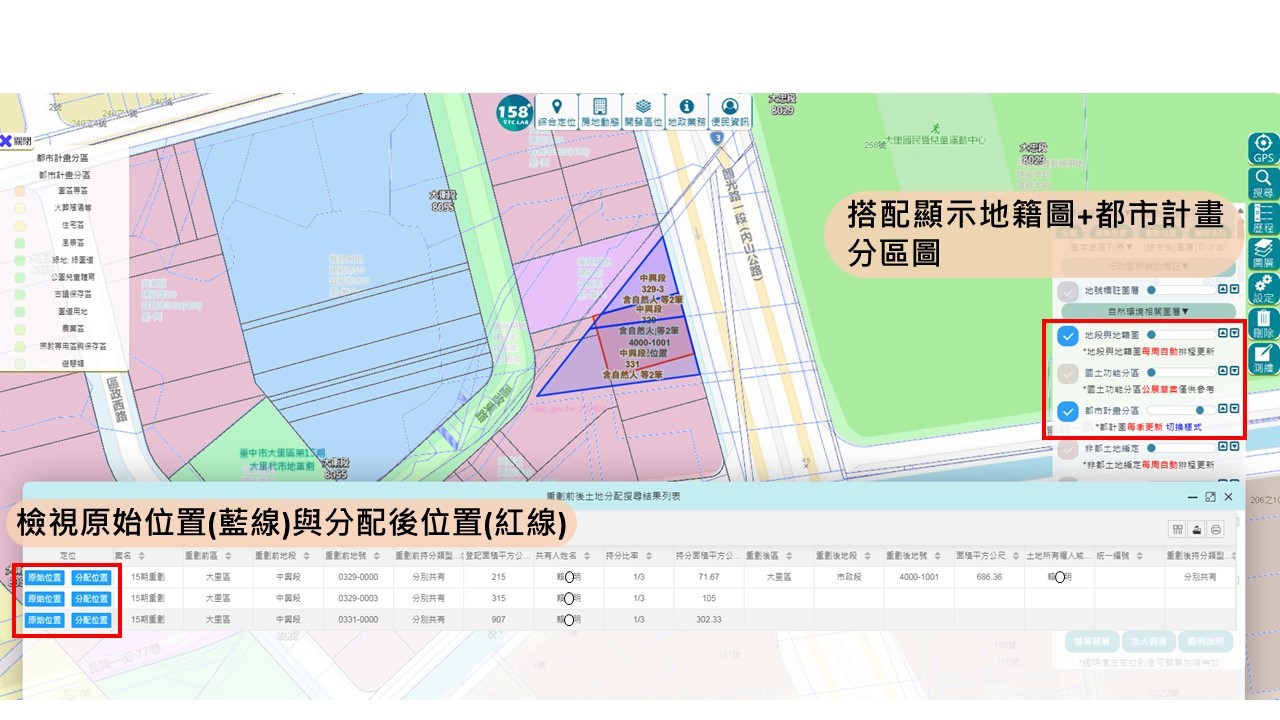Click the 切換樣式 link under 都市計畫分區
This screenshot has width=1280, height=720.
(x=1183, y=427)
